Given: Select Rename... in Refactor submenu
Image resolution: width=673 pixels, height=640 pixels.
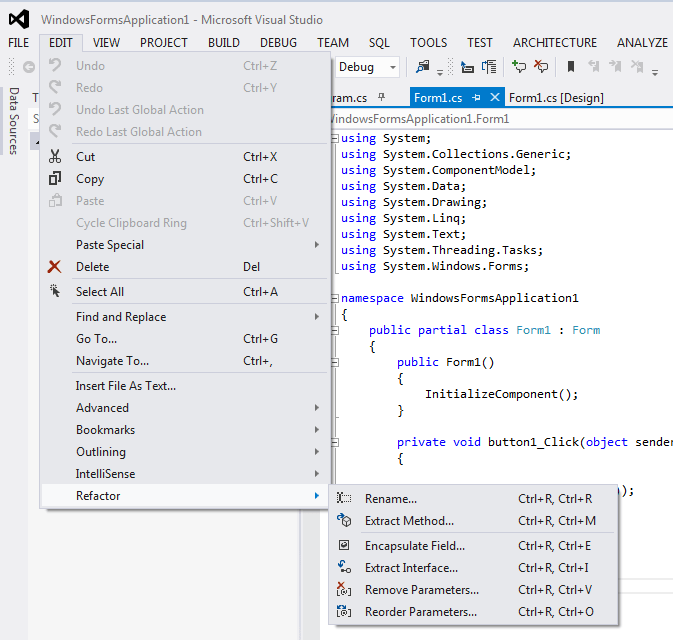Looking at the screenshot, I should pyautogui.click(x=473, y=498).
